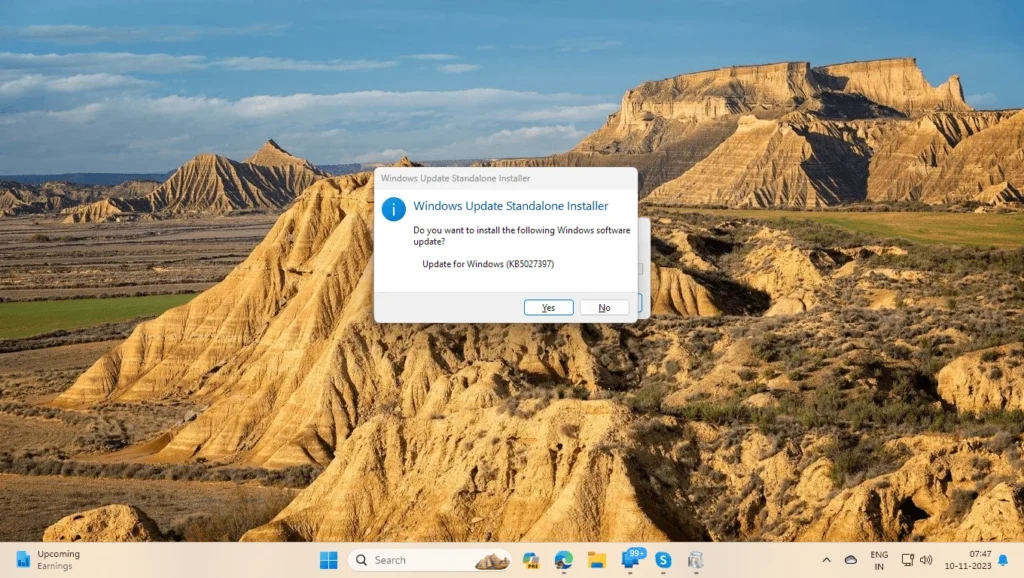Open File Explorer from taskbar
The width and height of the screenshot is (1024, 578).
pyautogui.click(x=597, y=560)
